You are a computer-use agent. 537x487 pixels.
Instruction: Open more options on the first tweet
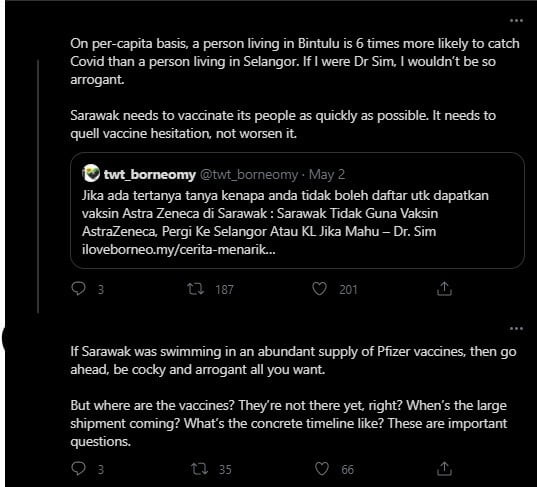pyautogui.click(x=516, y=21)
